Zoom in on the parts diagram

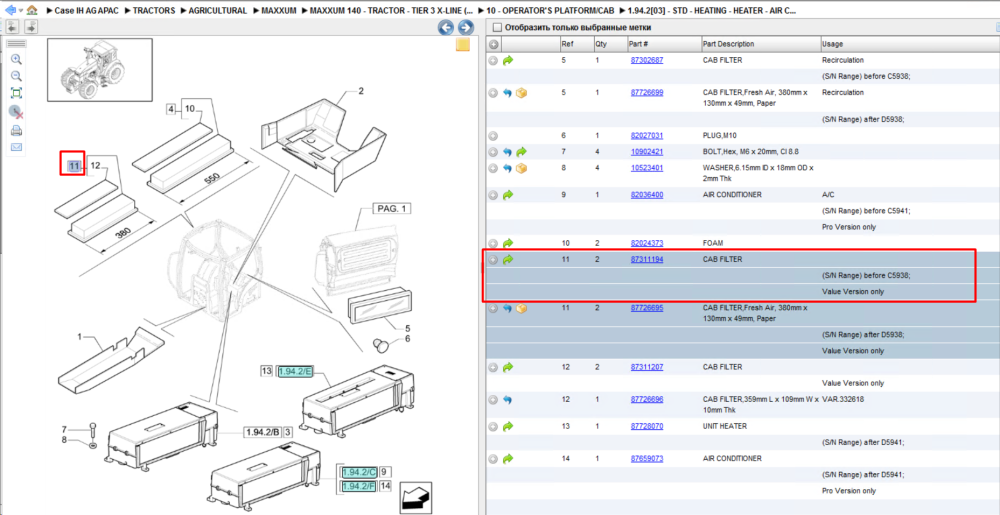[17, 59]
